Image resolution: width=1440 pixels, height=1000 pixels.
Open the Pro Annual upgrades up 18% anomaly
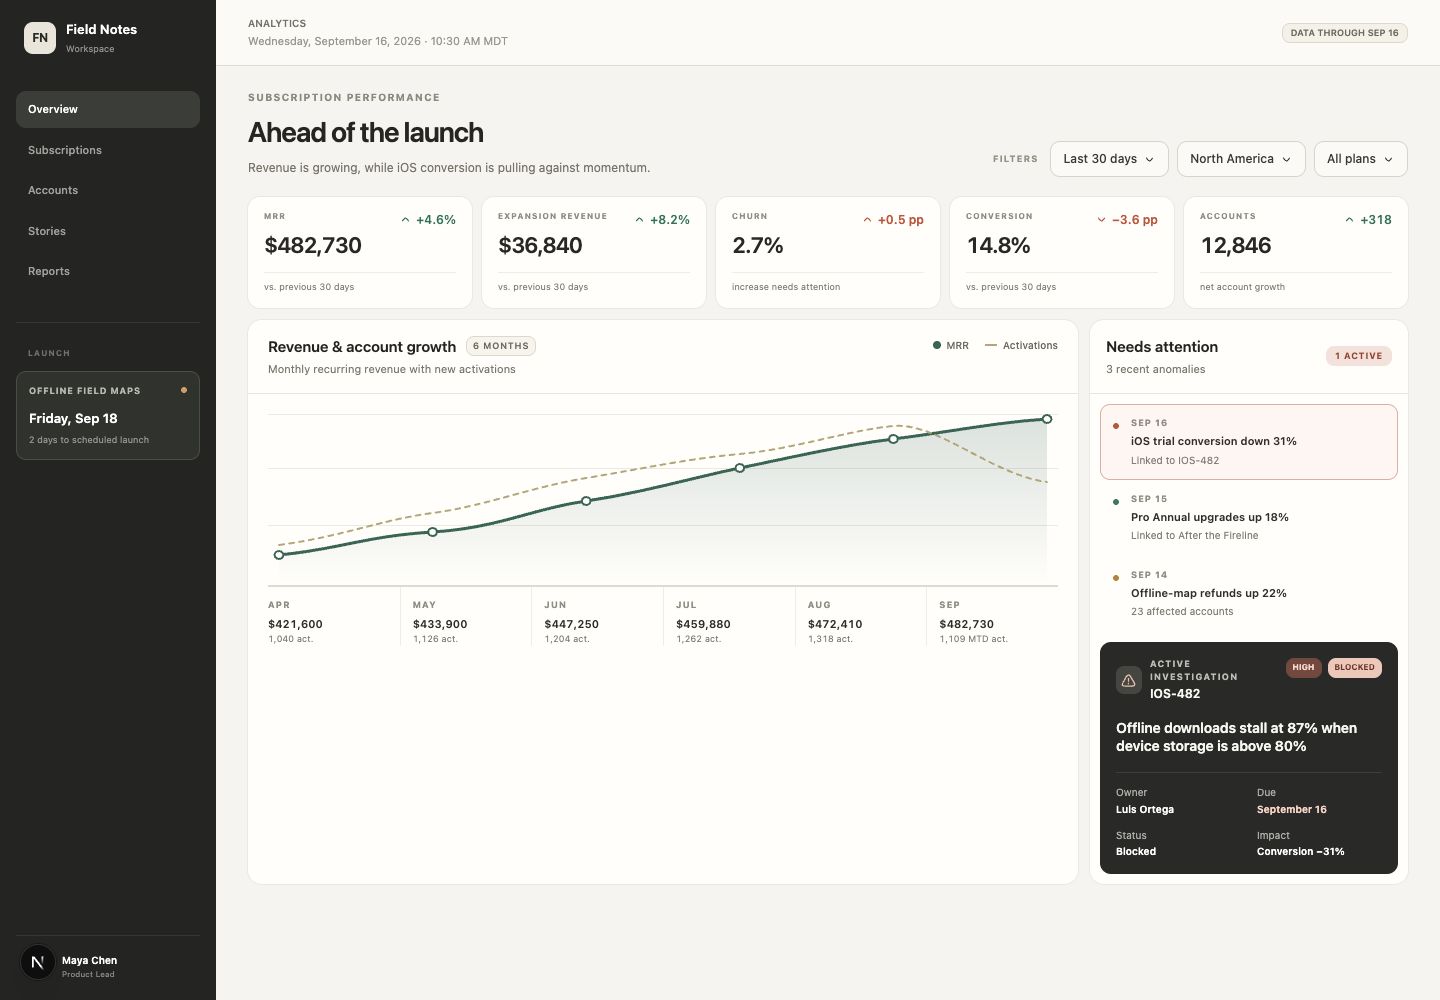1249,517
